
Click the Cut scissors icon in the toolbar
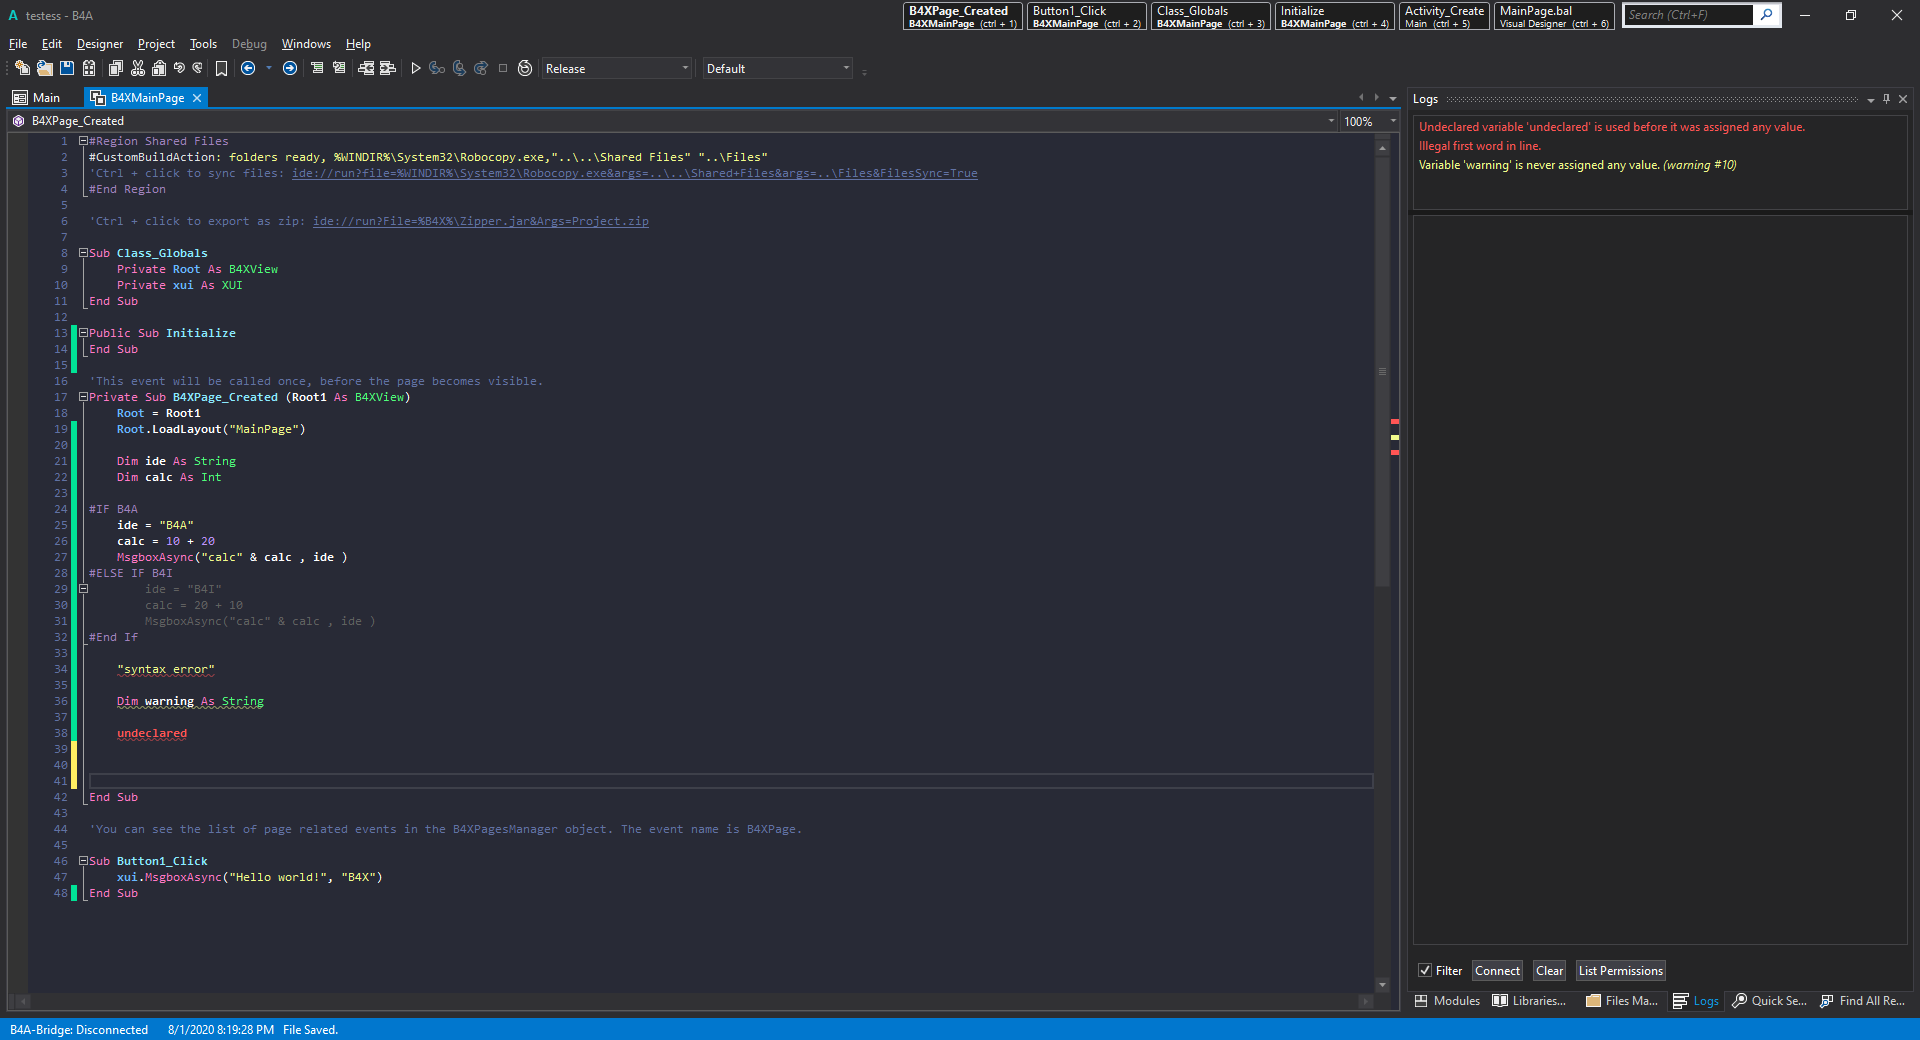(138, 68)
